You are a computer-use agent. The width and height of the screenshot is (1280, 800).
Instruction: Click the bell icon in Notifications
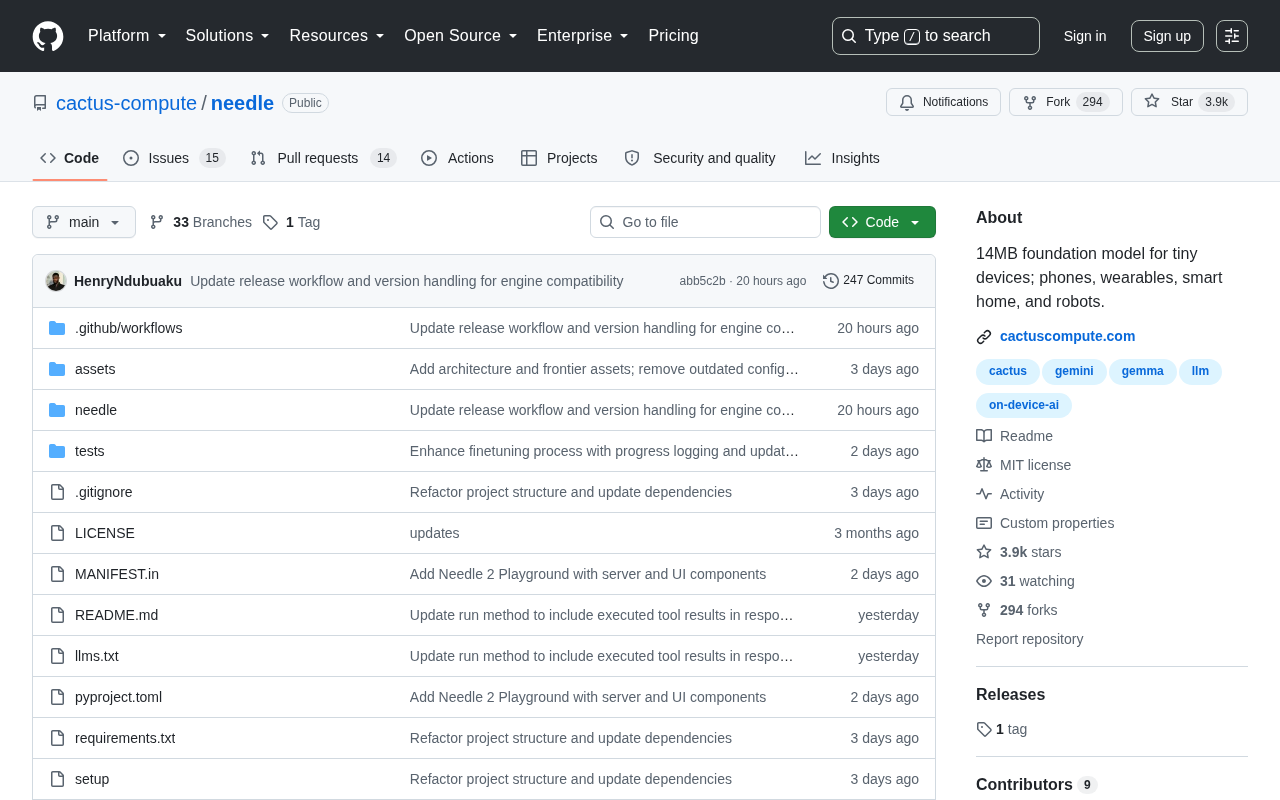(x=907, y=102)
